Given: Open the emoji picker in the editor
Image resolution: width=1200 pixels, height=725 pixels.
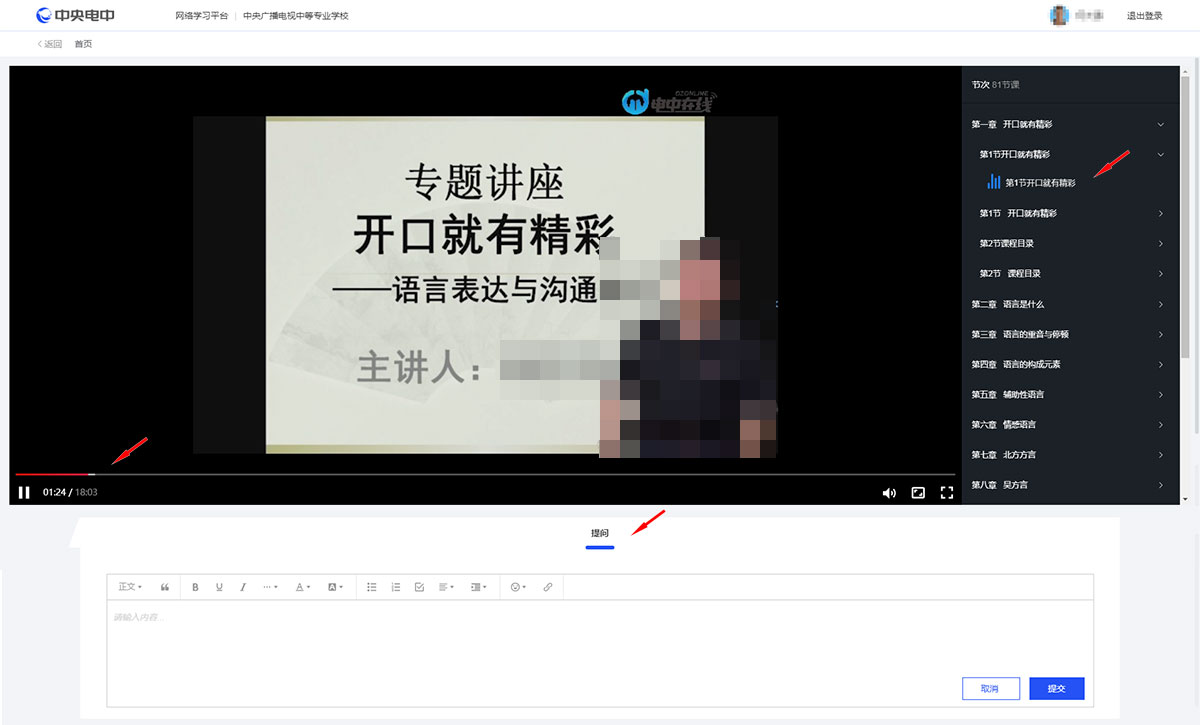Looking at the screenshot, I should tap(514, 587).
